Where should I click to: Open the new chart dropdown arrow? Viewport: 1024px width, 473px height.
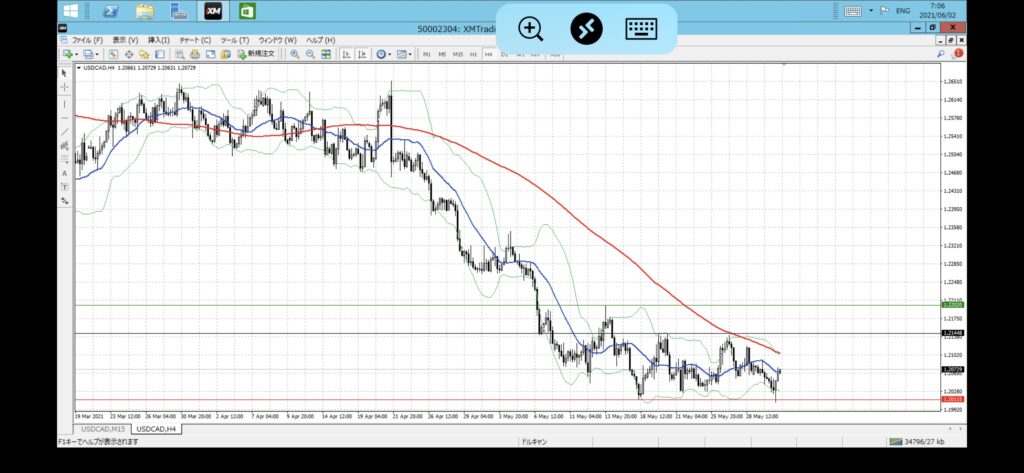77,54
